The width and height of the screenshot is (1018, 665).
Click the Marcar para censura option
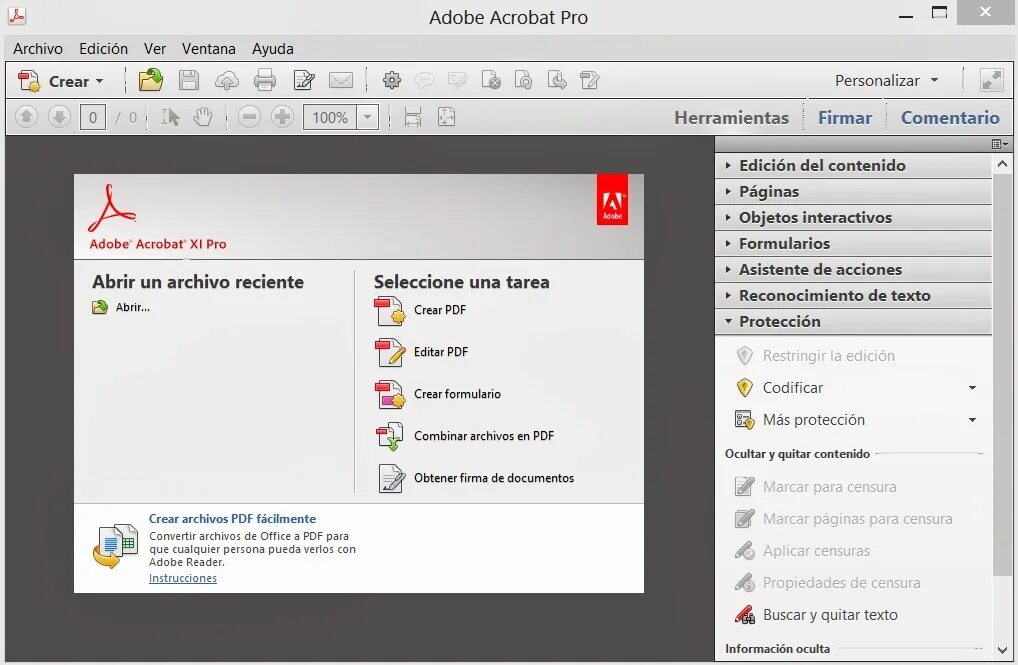815,486
